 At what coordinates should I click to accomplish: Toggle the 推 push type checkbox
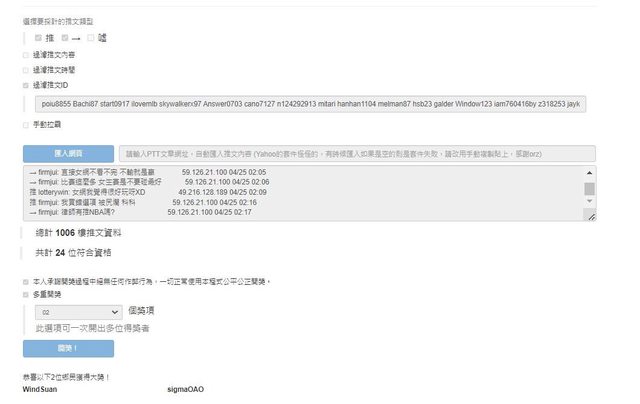coord(39,38)
